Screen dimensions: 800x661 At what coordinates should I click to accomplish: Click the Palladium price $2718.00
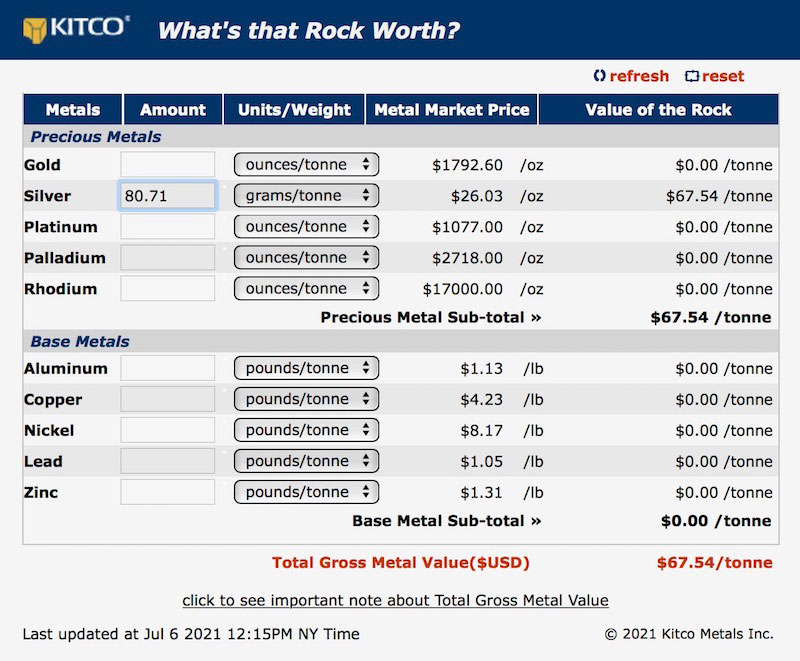tap(467, 258)
